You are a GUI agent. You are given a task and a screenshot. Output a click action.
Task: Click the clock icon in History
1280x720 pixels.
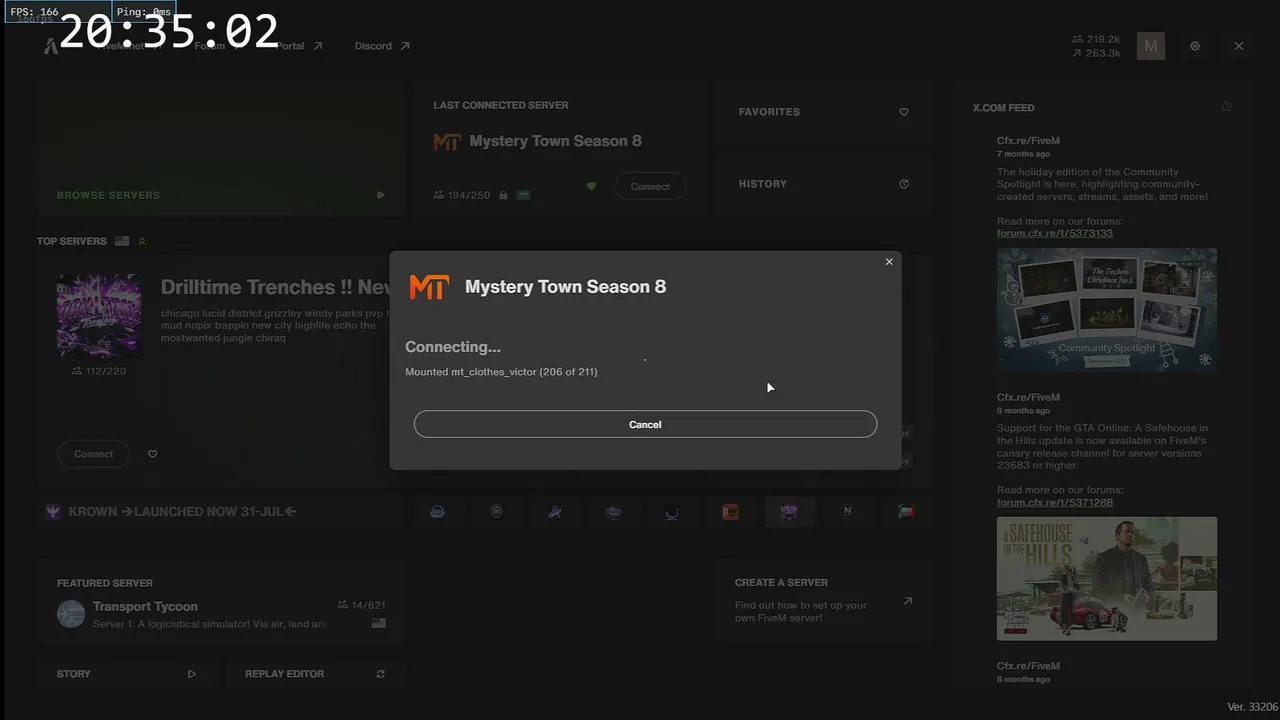904,184
